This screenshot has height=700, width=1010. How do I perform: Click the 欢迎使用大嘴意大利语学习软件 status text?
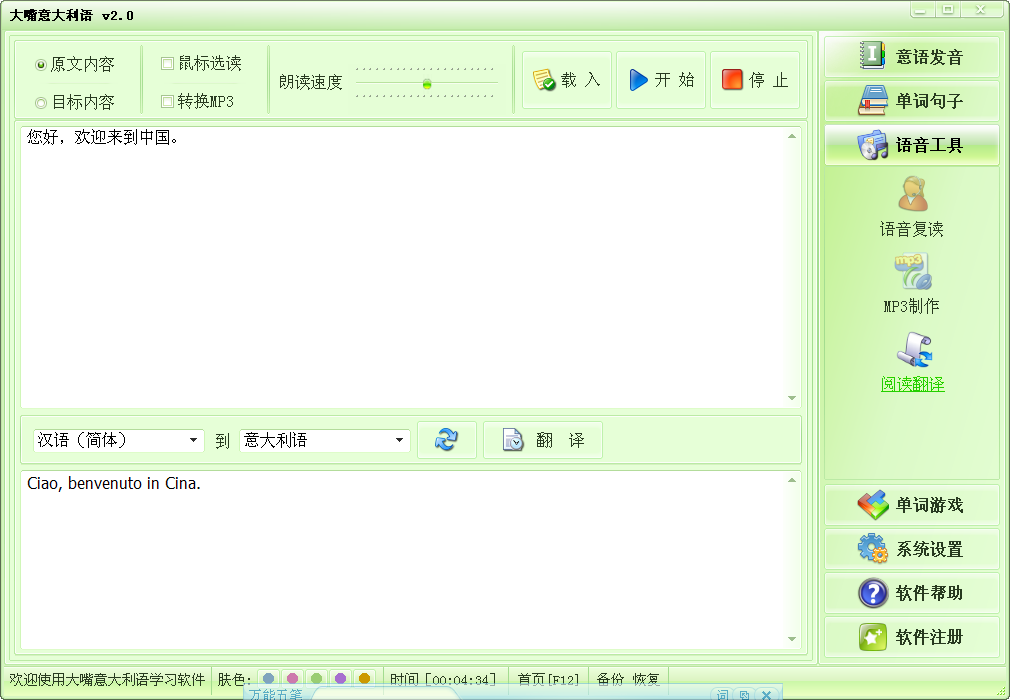pos(107,679)
